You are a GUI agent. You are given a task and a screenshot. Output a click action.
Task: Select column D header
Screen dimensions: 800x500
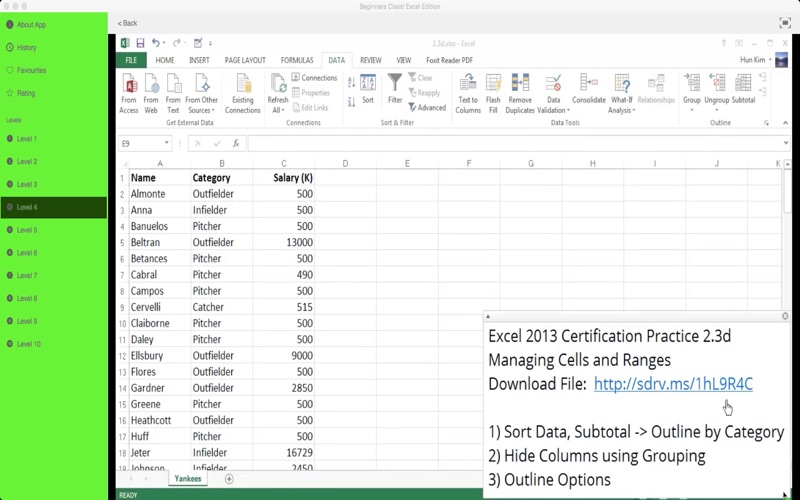coord(345,164)
